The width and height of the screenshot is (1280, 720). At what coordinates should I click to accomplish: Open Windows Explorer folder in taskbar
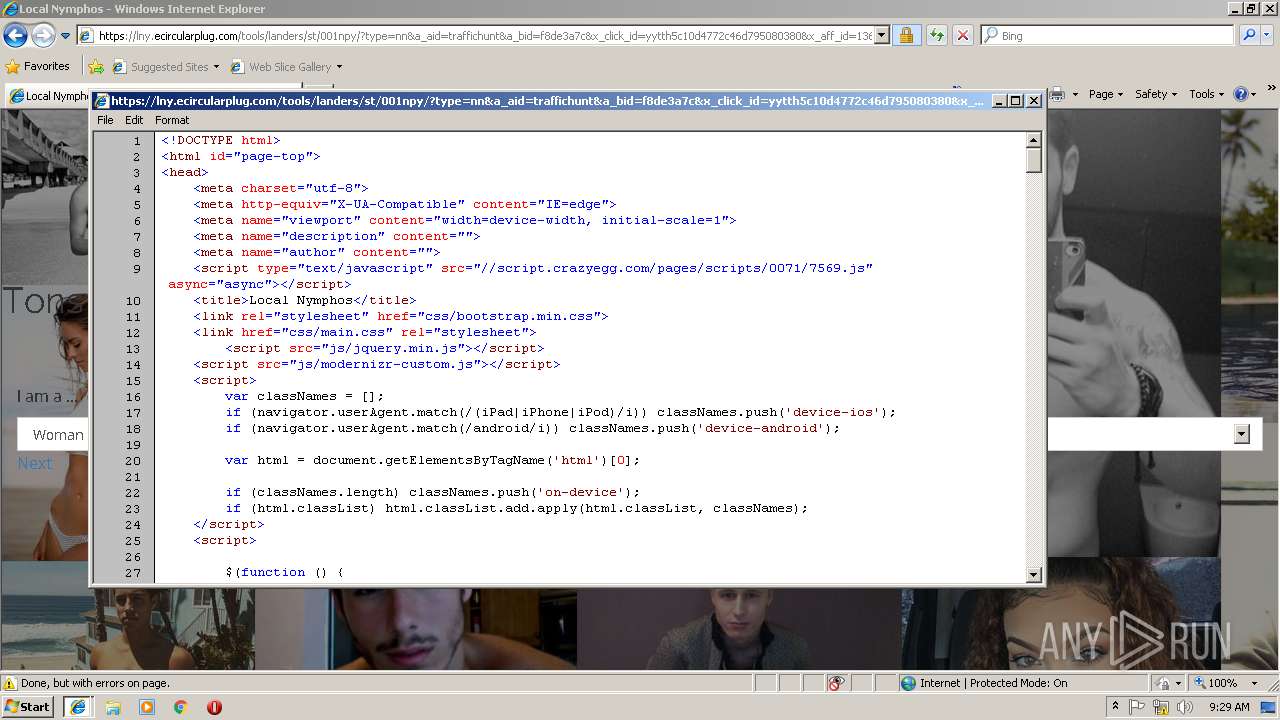(113, 707)
